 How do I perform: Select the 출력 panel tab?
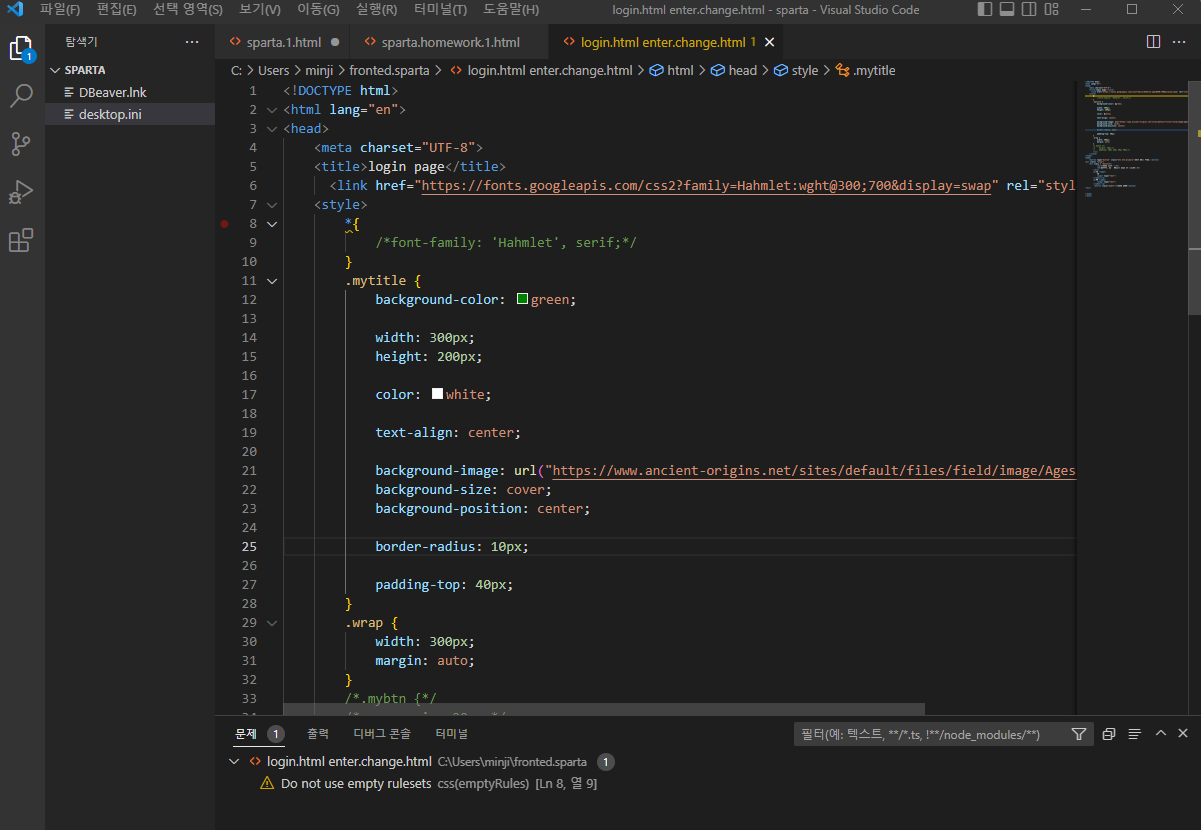(317, 733)
